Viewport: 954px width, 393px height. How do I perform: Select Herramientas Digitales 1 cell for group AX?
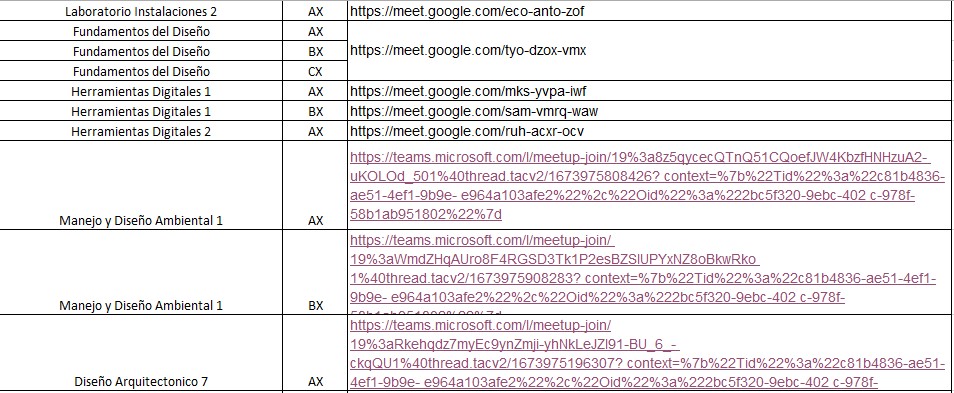pyautogui.click(x=141, y=92)
